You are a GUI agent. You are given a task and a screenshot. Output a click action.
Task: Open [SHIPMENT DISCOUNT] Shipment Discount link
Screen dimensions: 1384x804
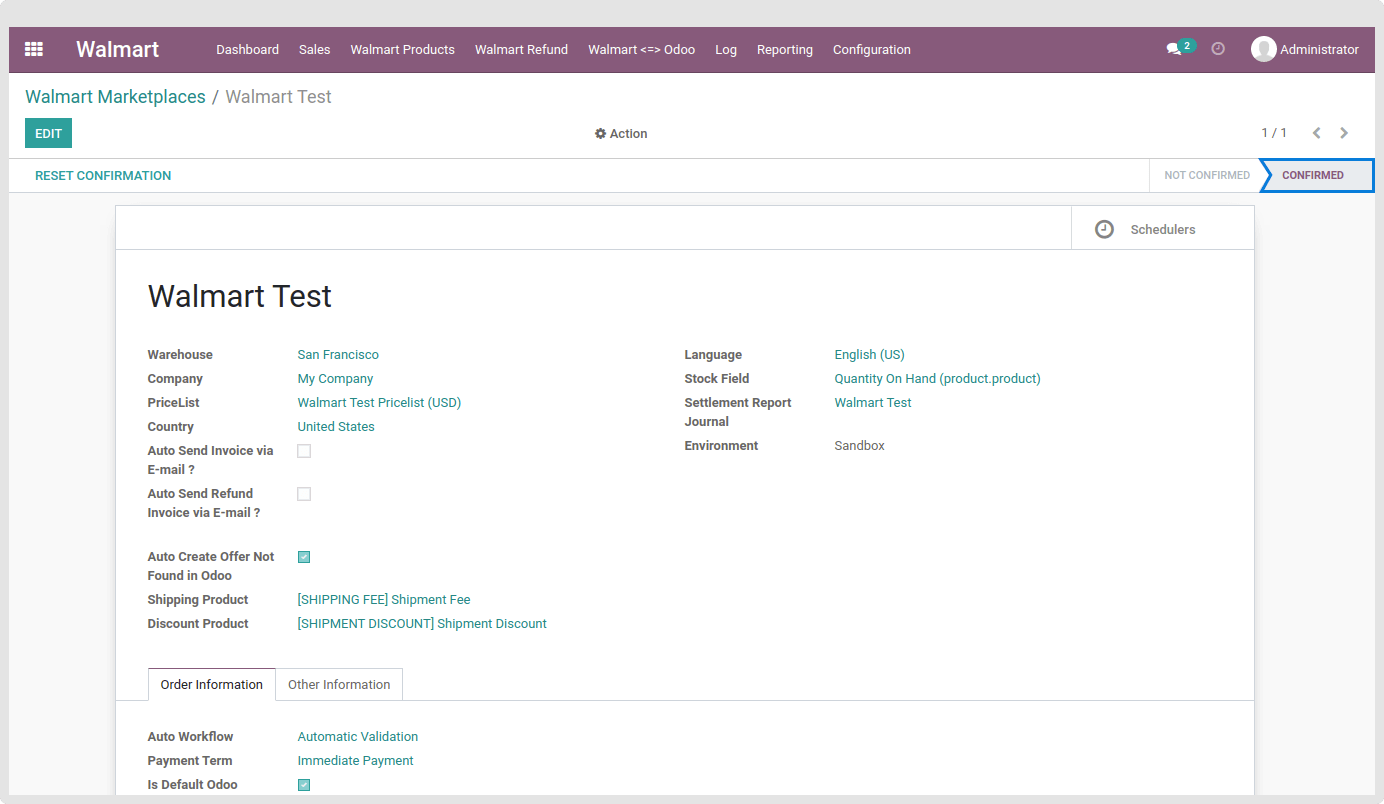click(x=422, y=624)
